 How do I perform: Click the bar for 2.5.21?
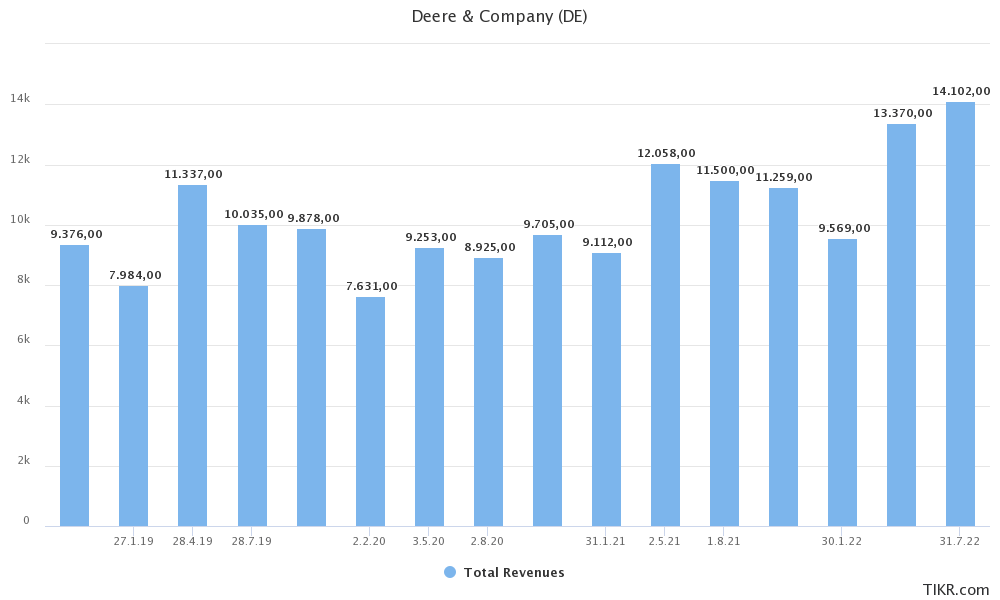(x=666, y=346)
